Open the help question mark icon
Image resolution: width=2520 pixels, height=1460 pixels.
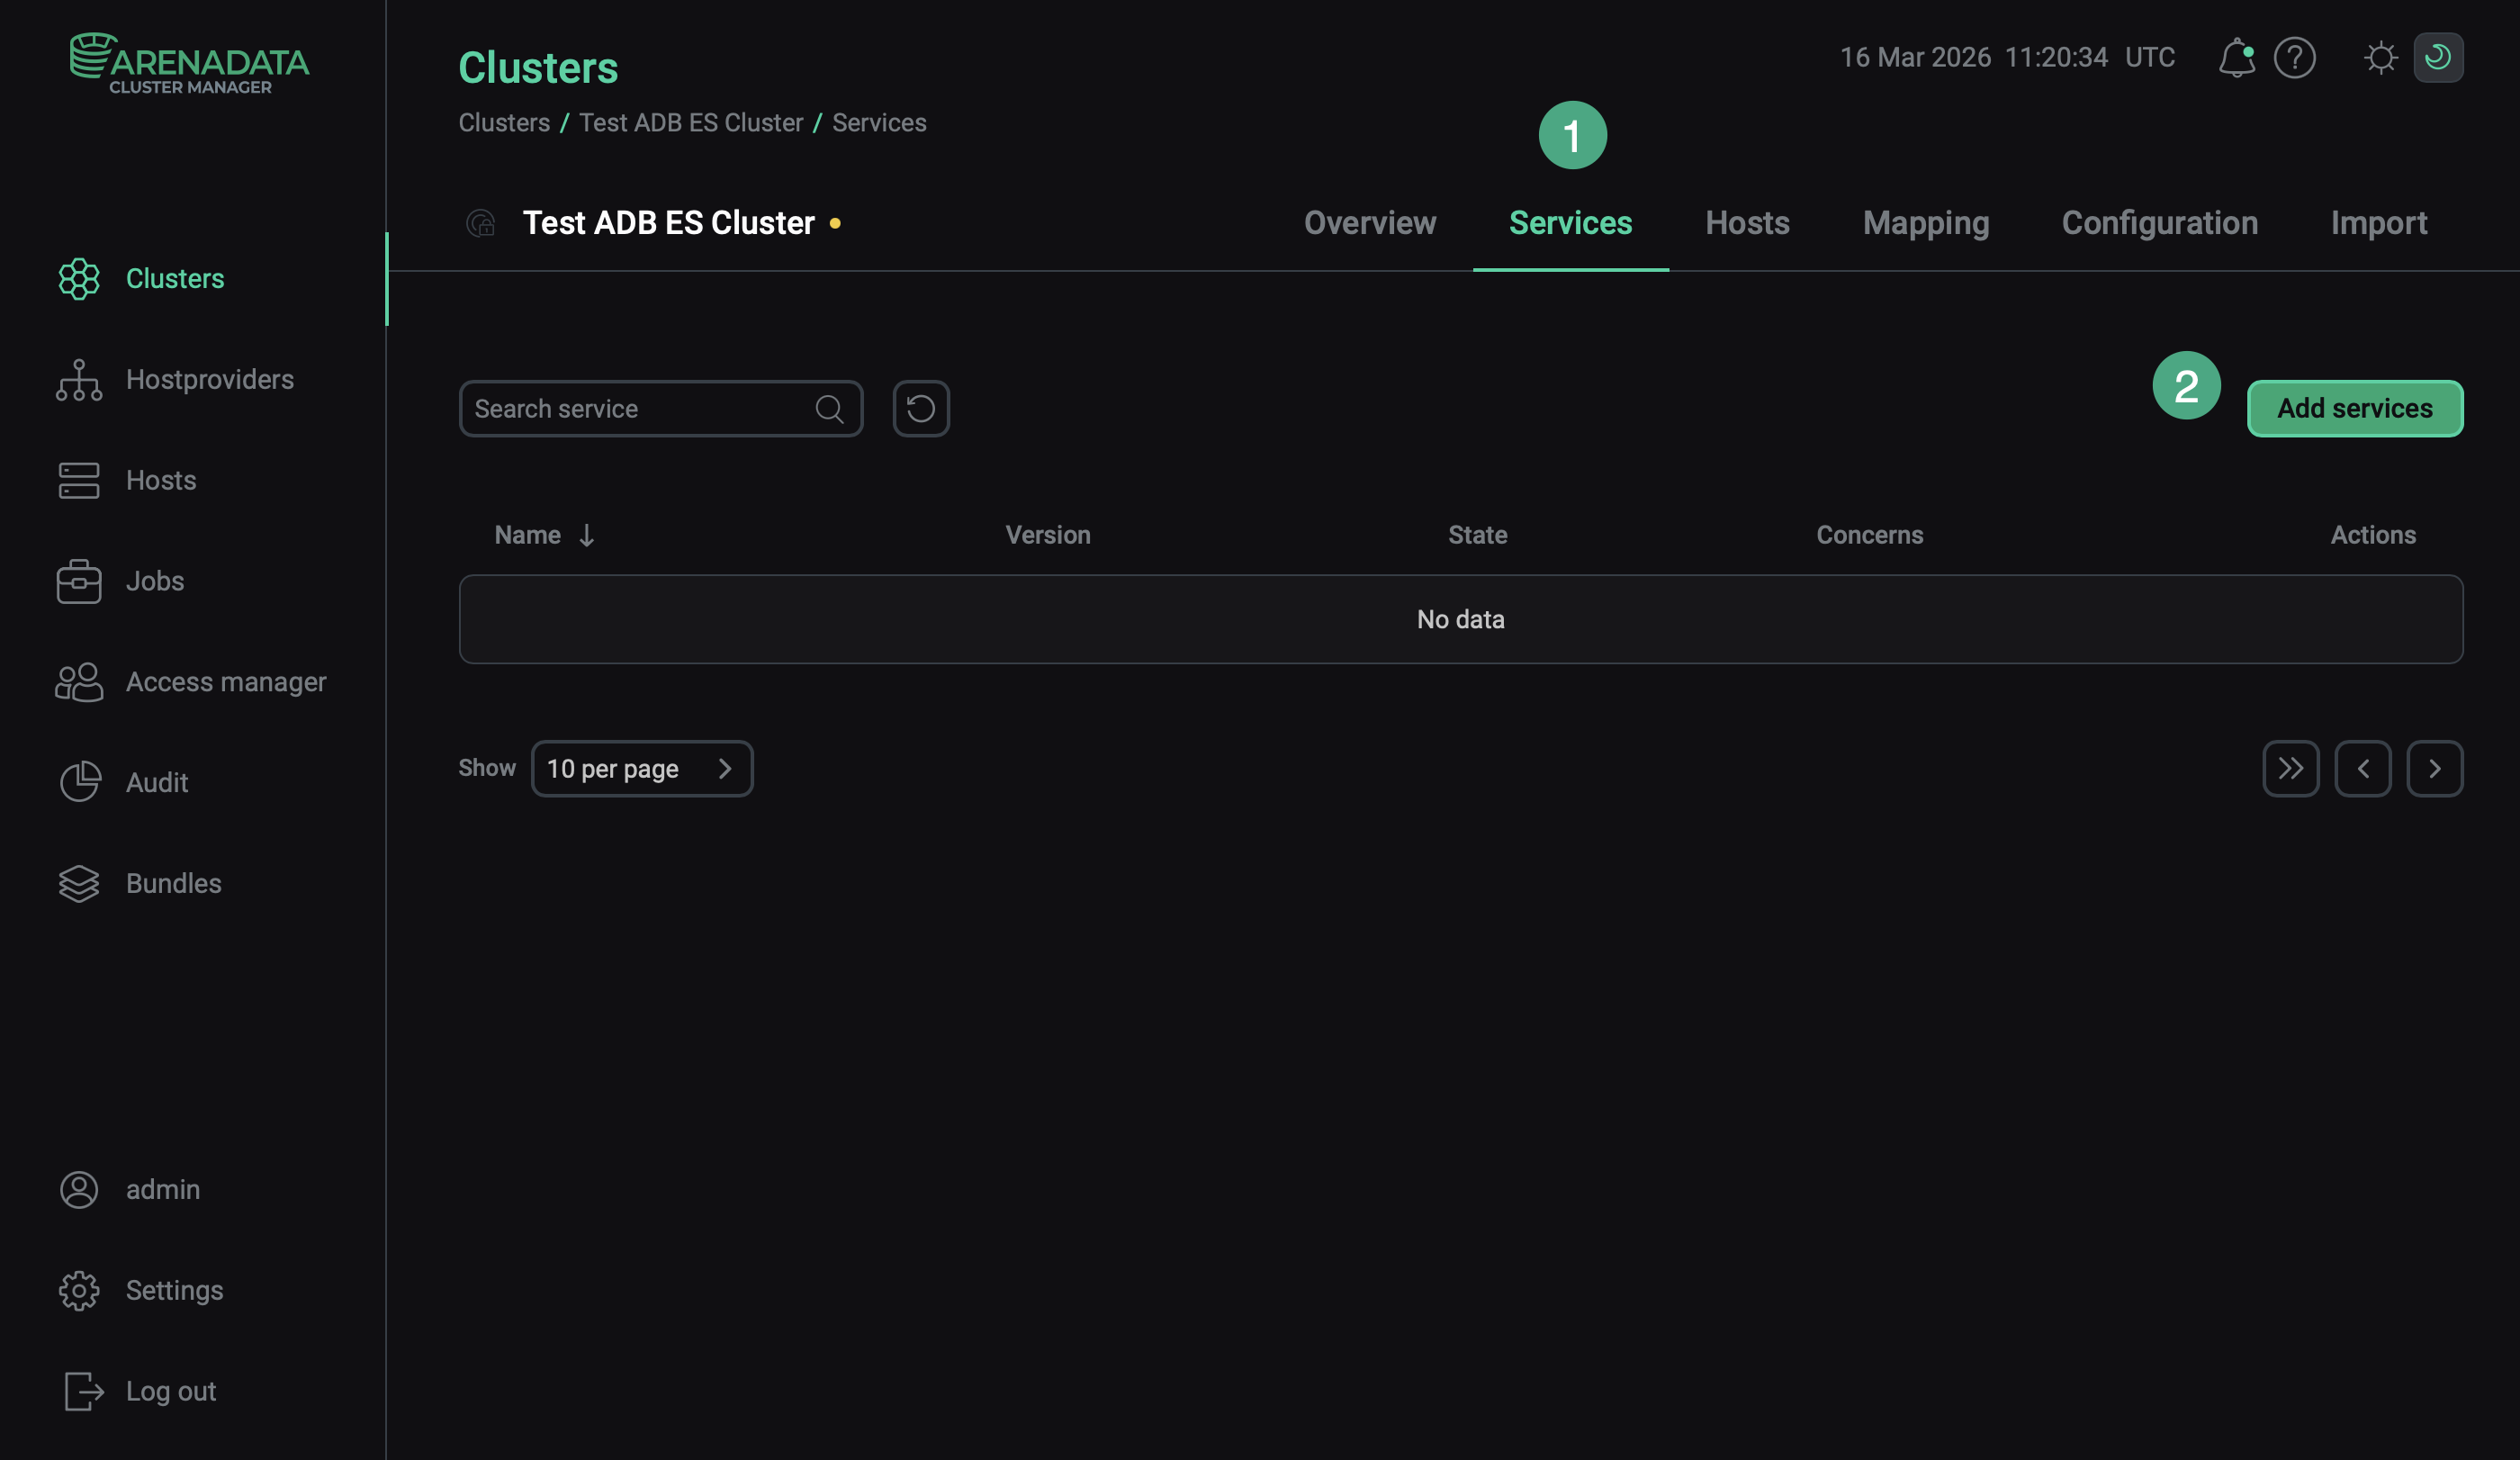[x=2294, y=58]
